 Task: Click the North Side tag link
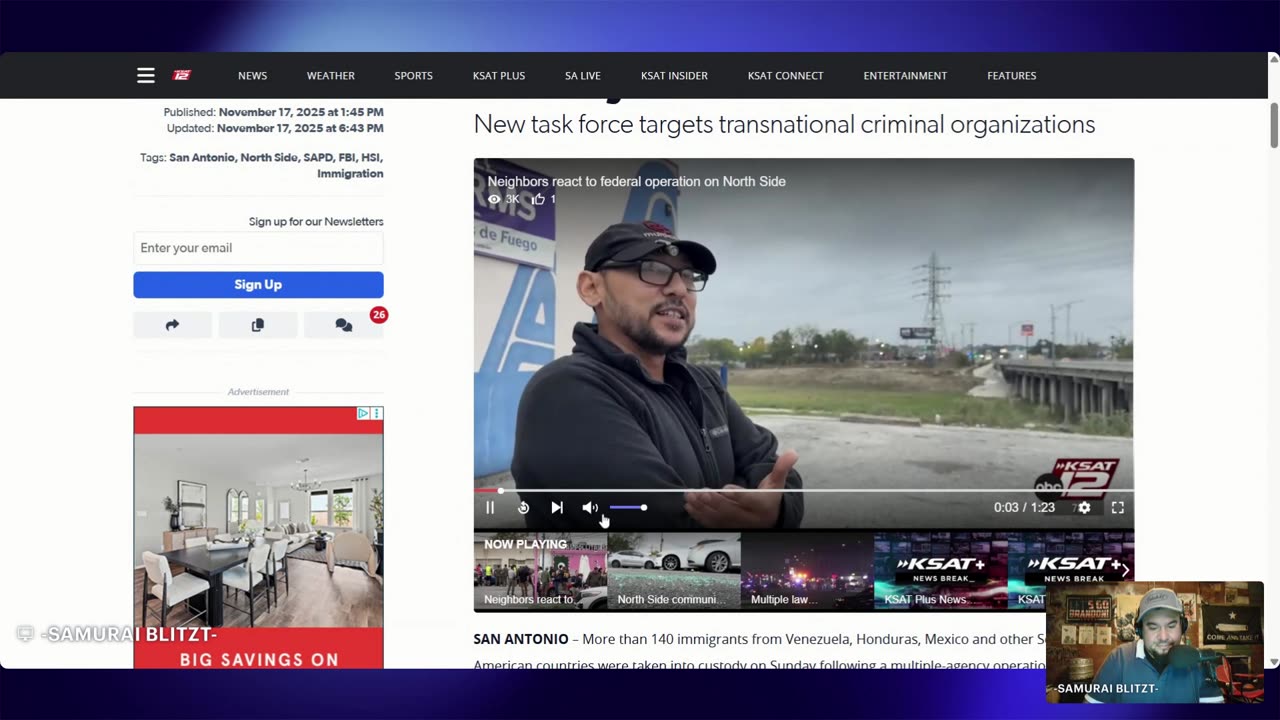coord(270,158)
